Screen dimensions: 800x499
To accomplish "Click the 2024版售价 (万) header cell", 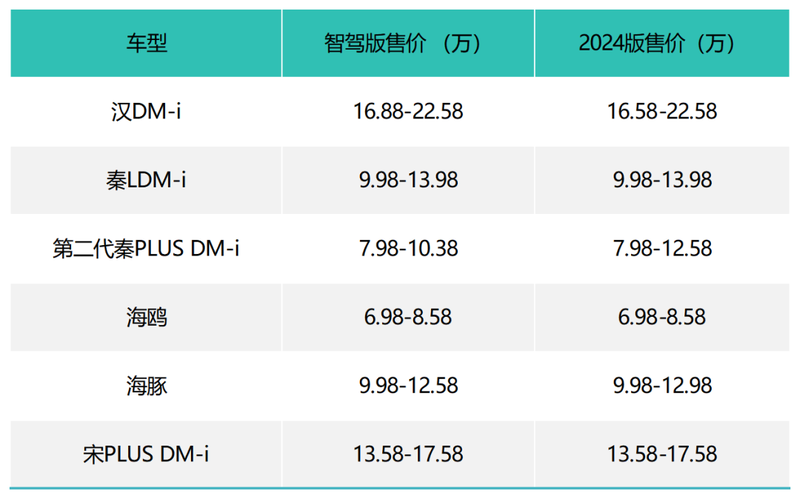I will click(662, 43).
